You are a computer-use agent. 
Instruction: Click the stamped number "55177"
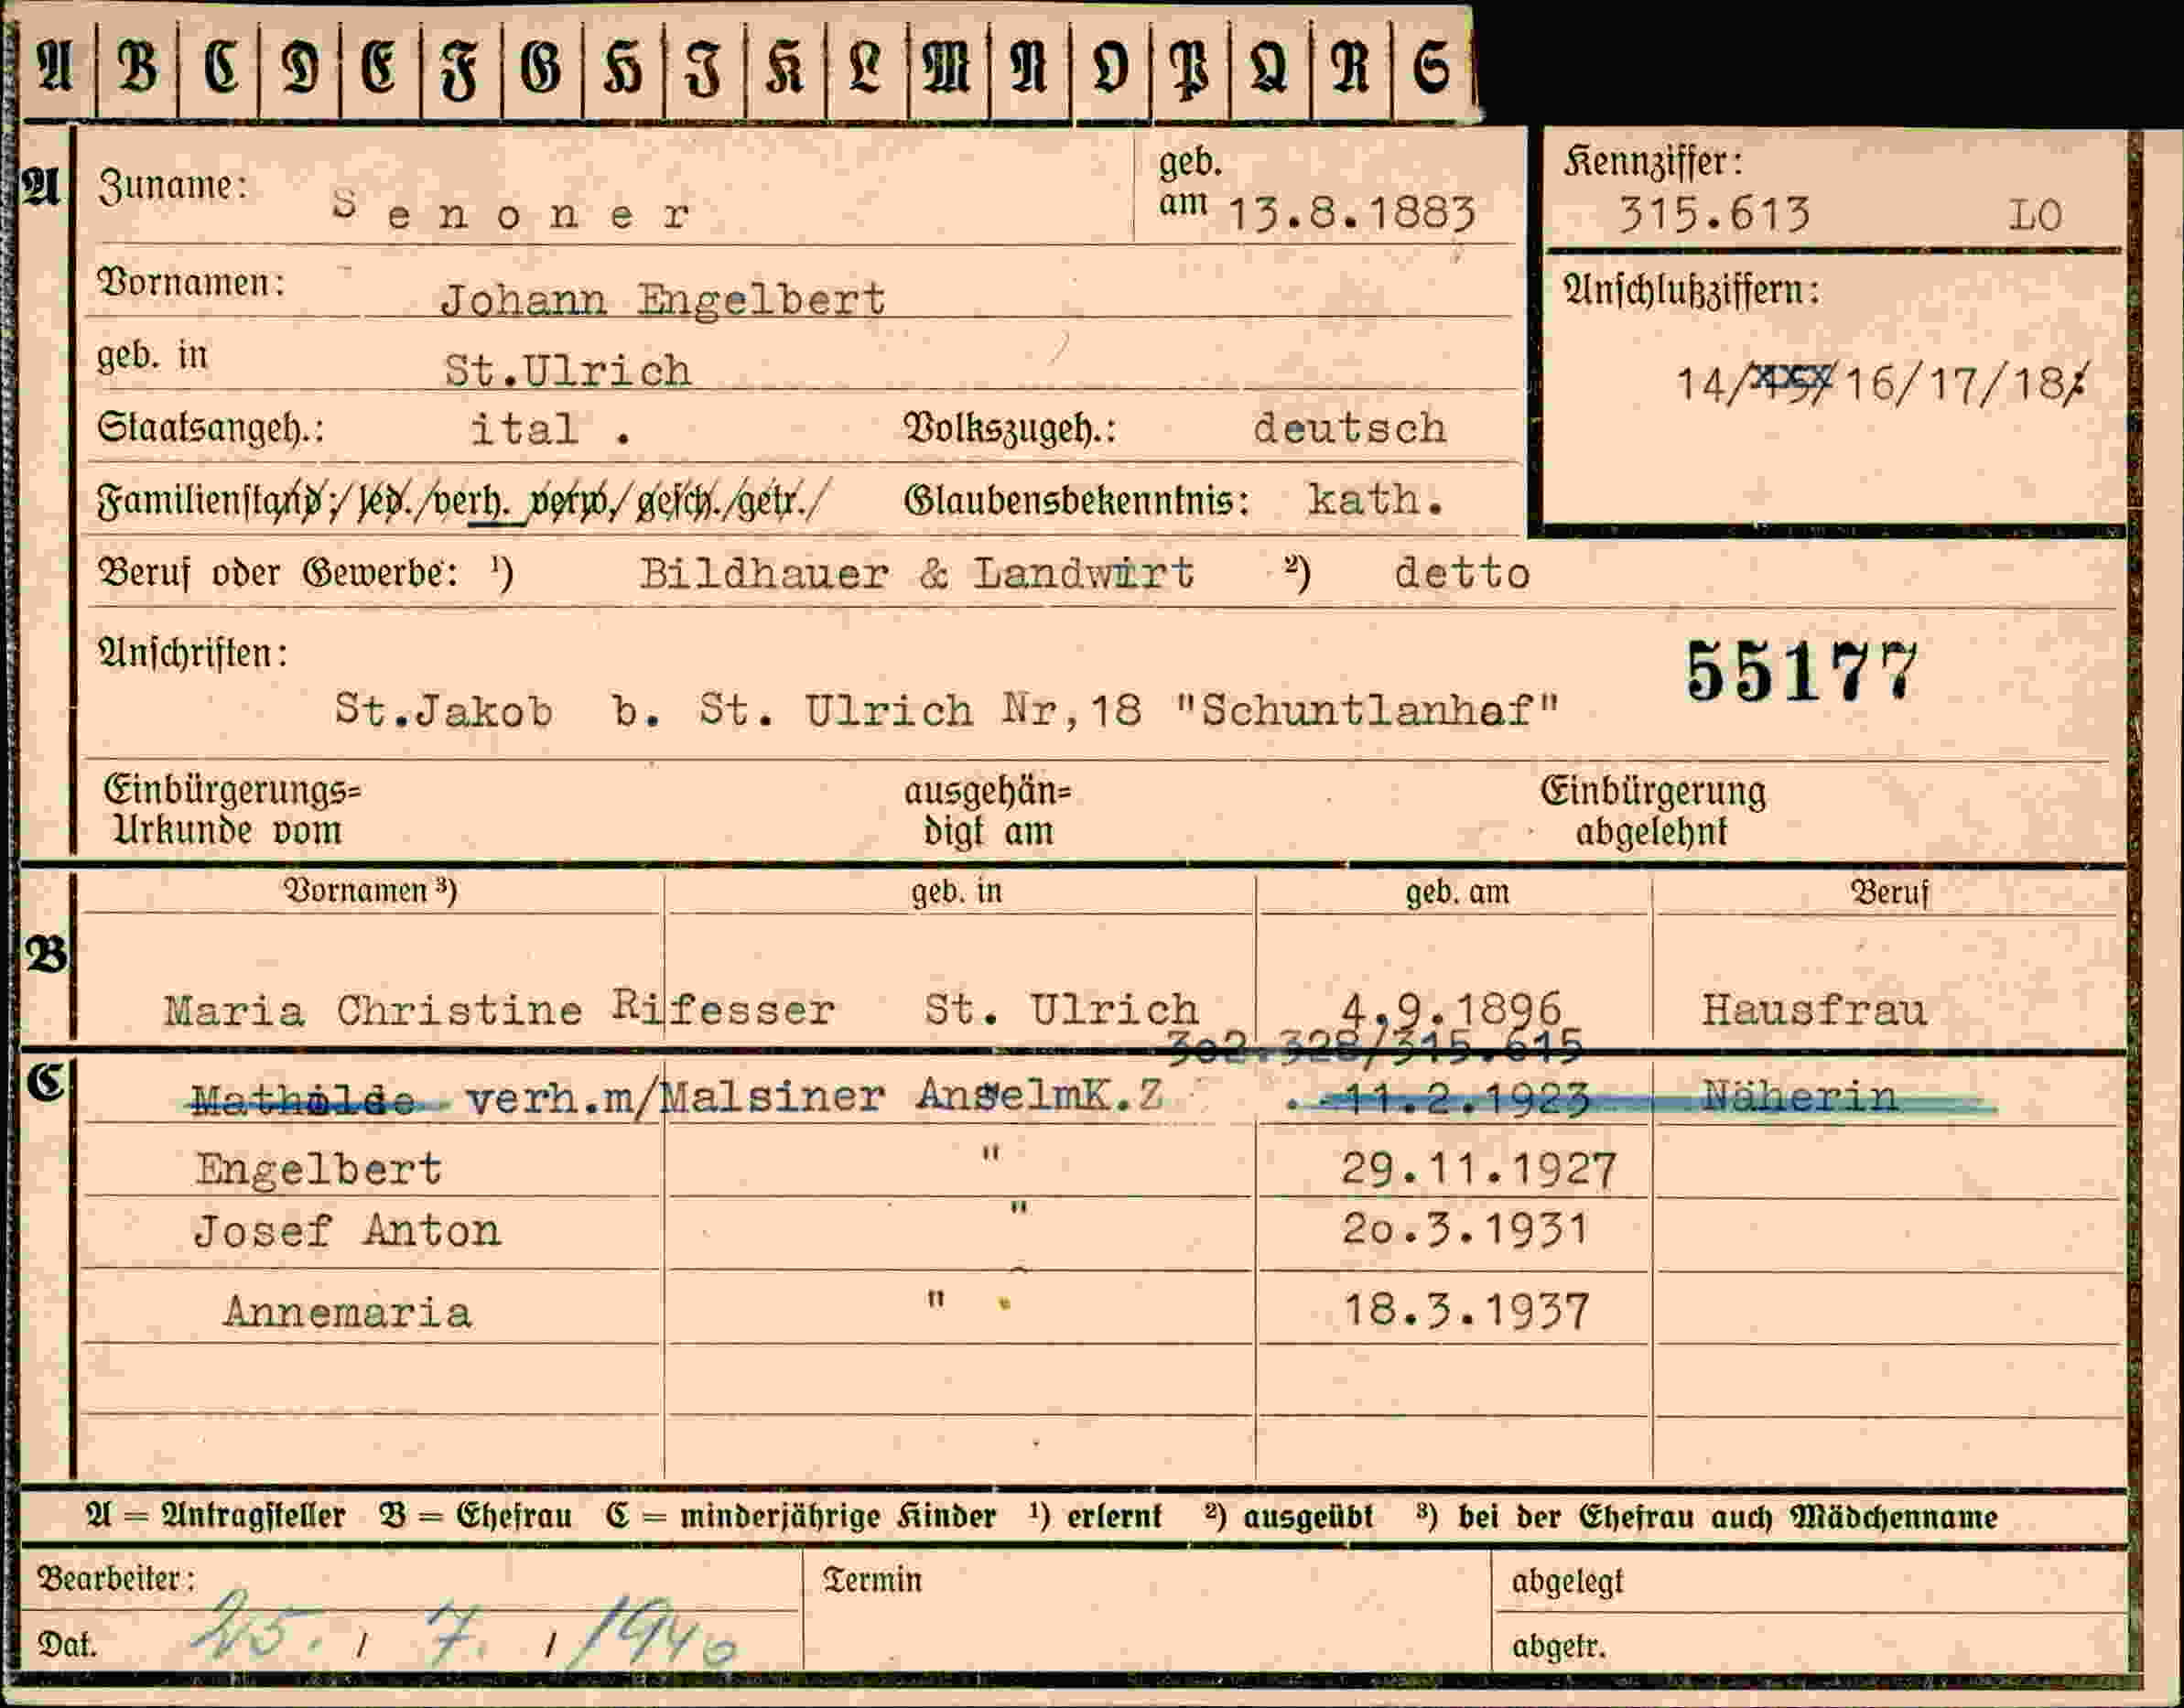1802,671
